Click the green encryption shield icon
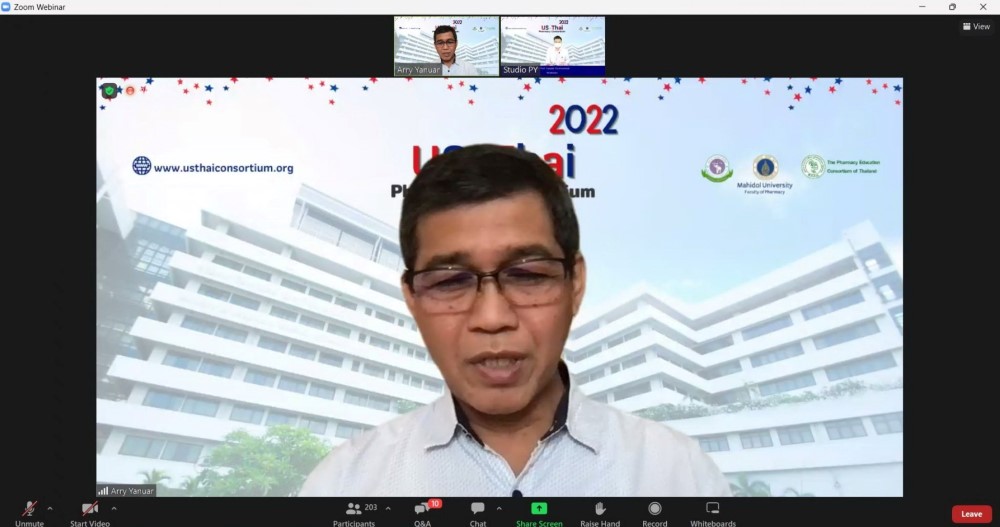 110,91
